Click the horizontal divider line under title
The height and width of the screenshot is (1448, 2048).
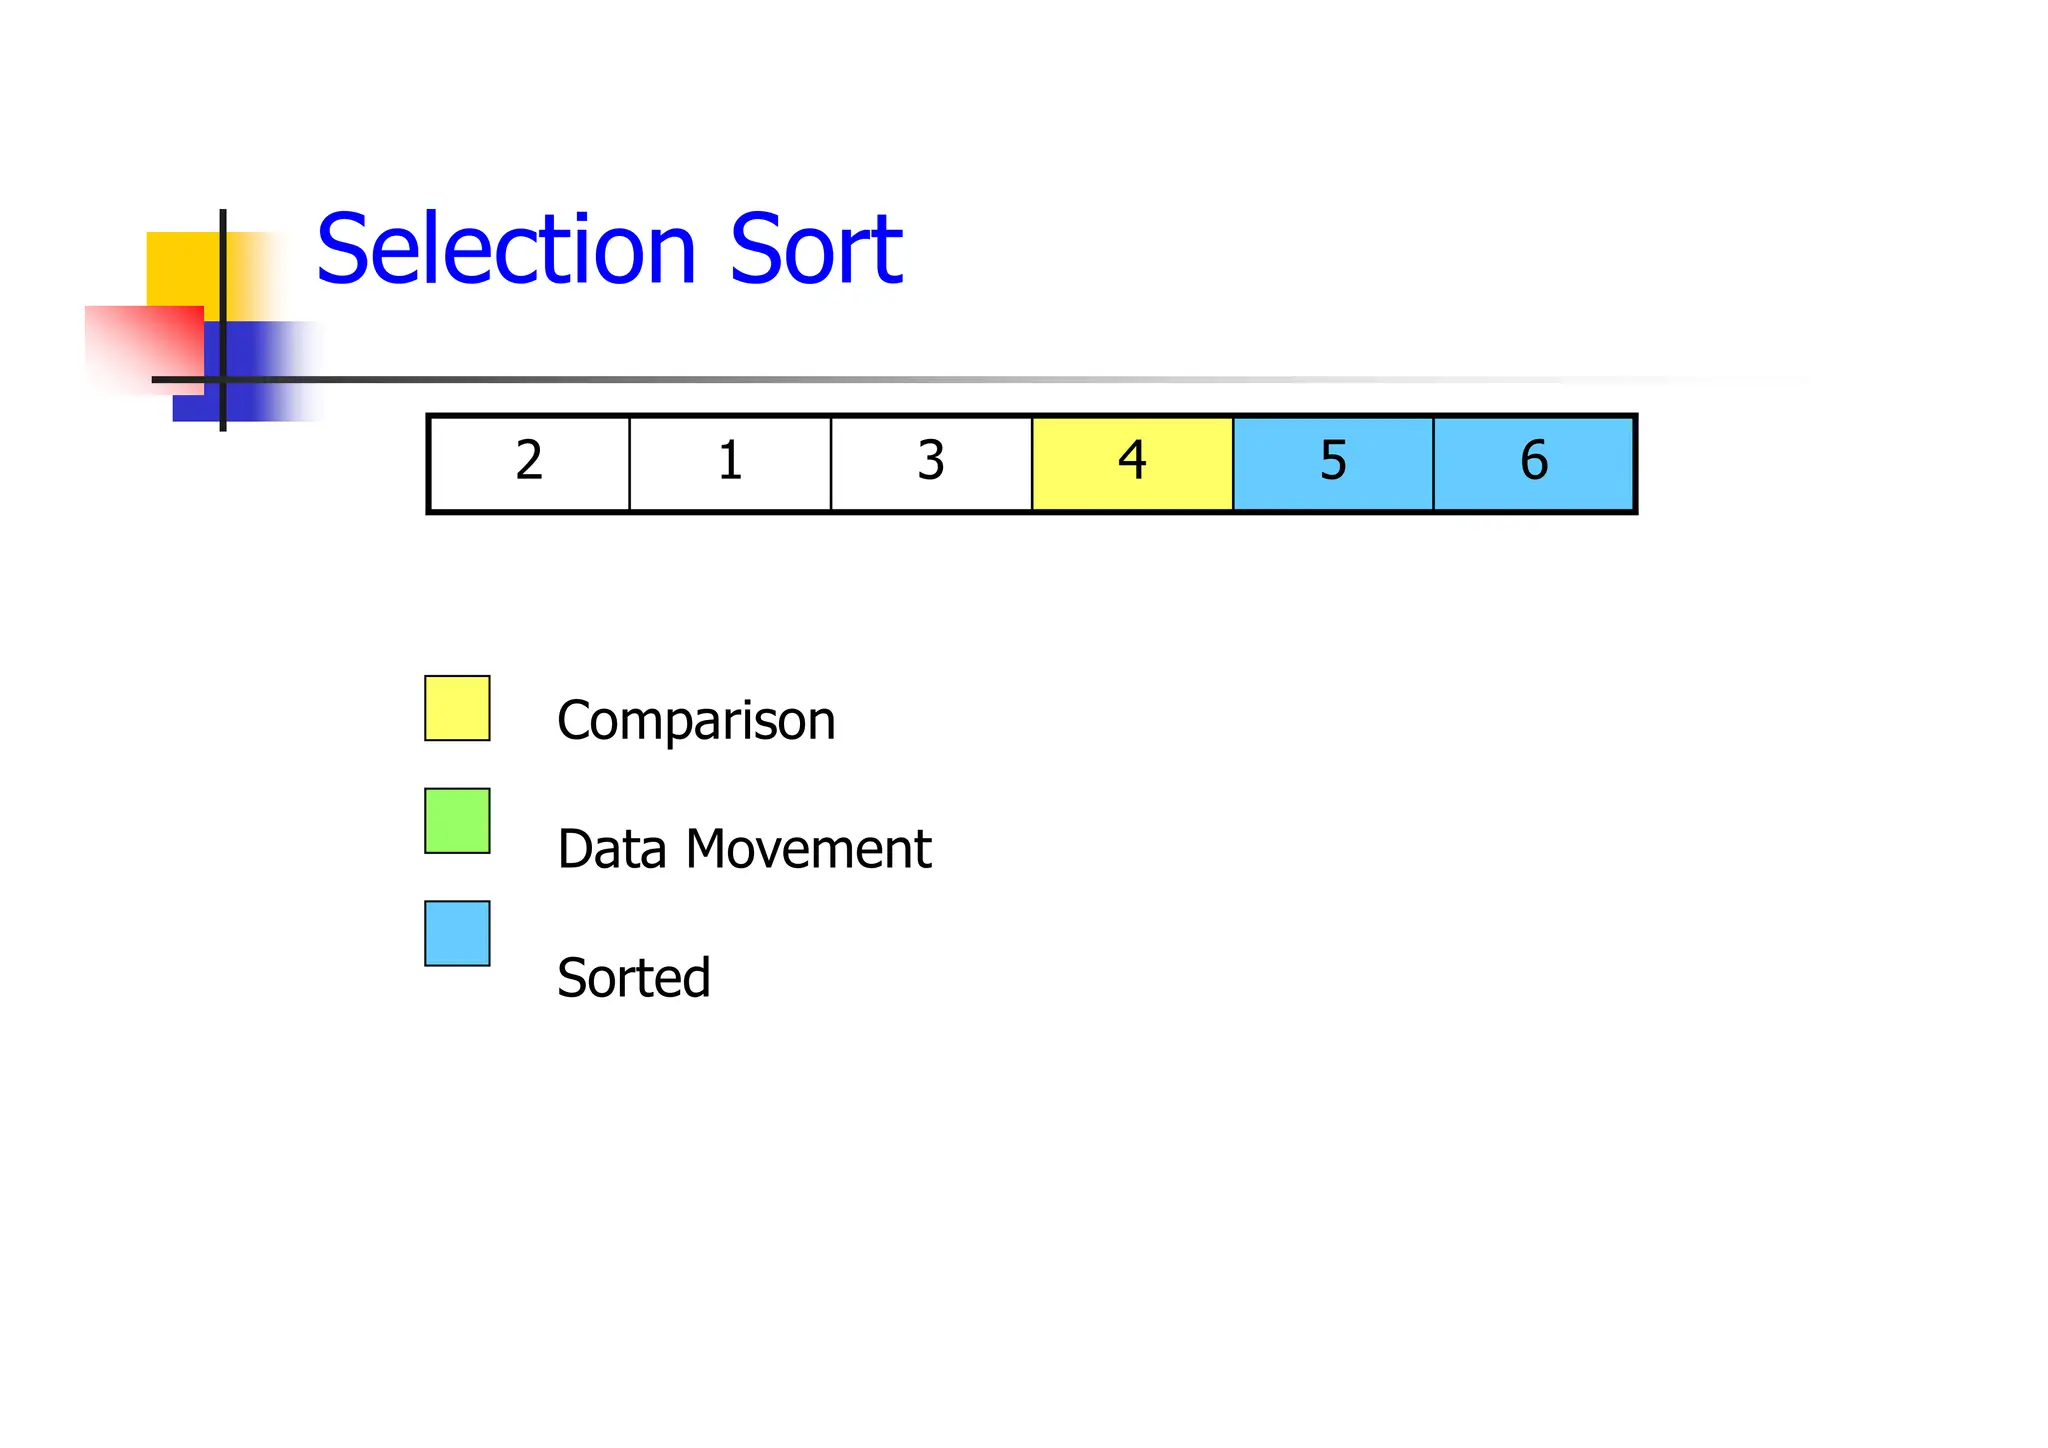click(900, 380)
